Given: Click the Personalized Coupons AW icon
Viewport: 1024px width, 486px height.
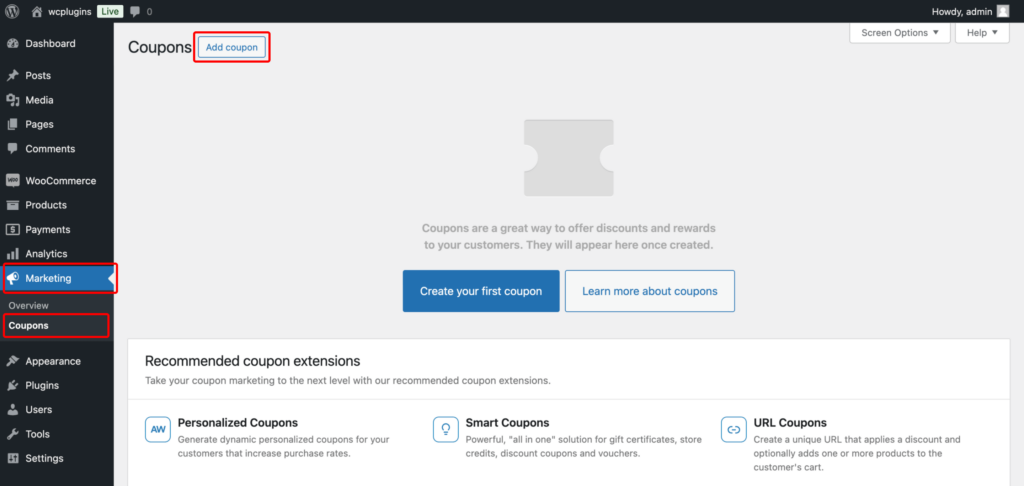Looking at the screenshot, I should (x=158, y=429).
